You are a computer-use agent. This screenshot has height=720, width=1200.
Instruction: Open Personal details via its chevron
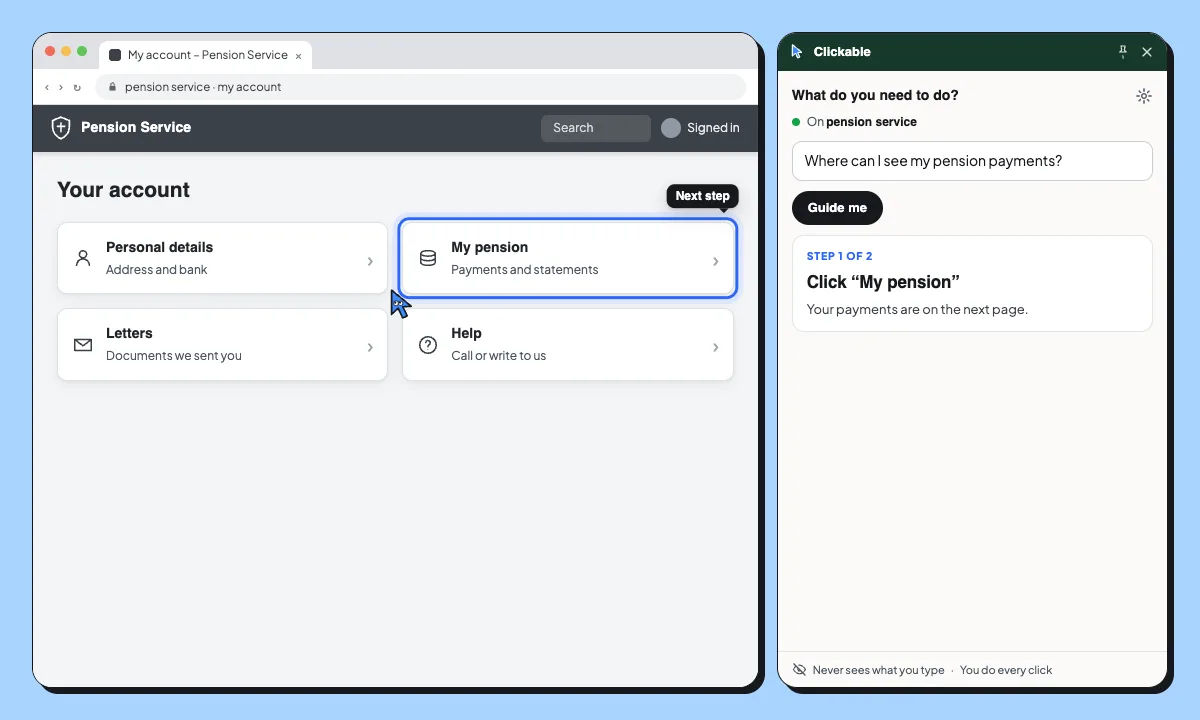pyautogui.click(x=370, y=261)
